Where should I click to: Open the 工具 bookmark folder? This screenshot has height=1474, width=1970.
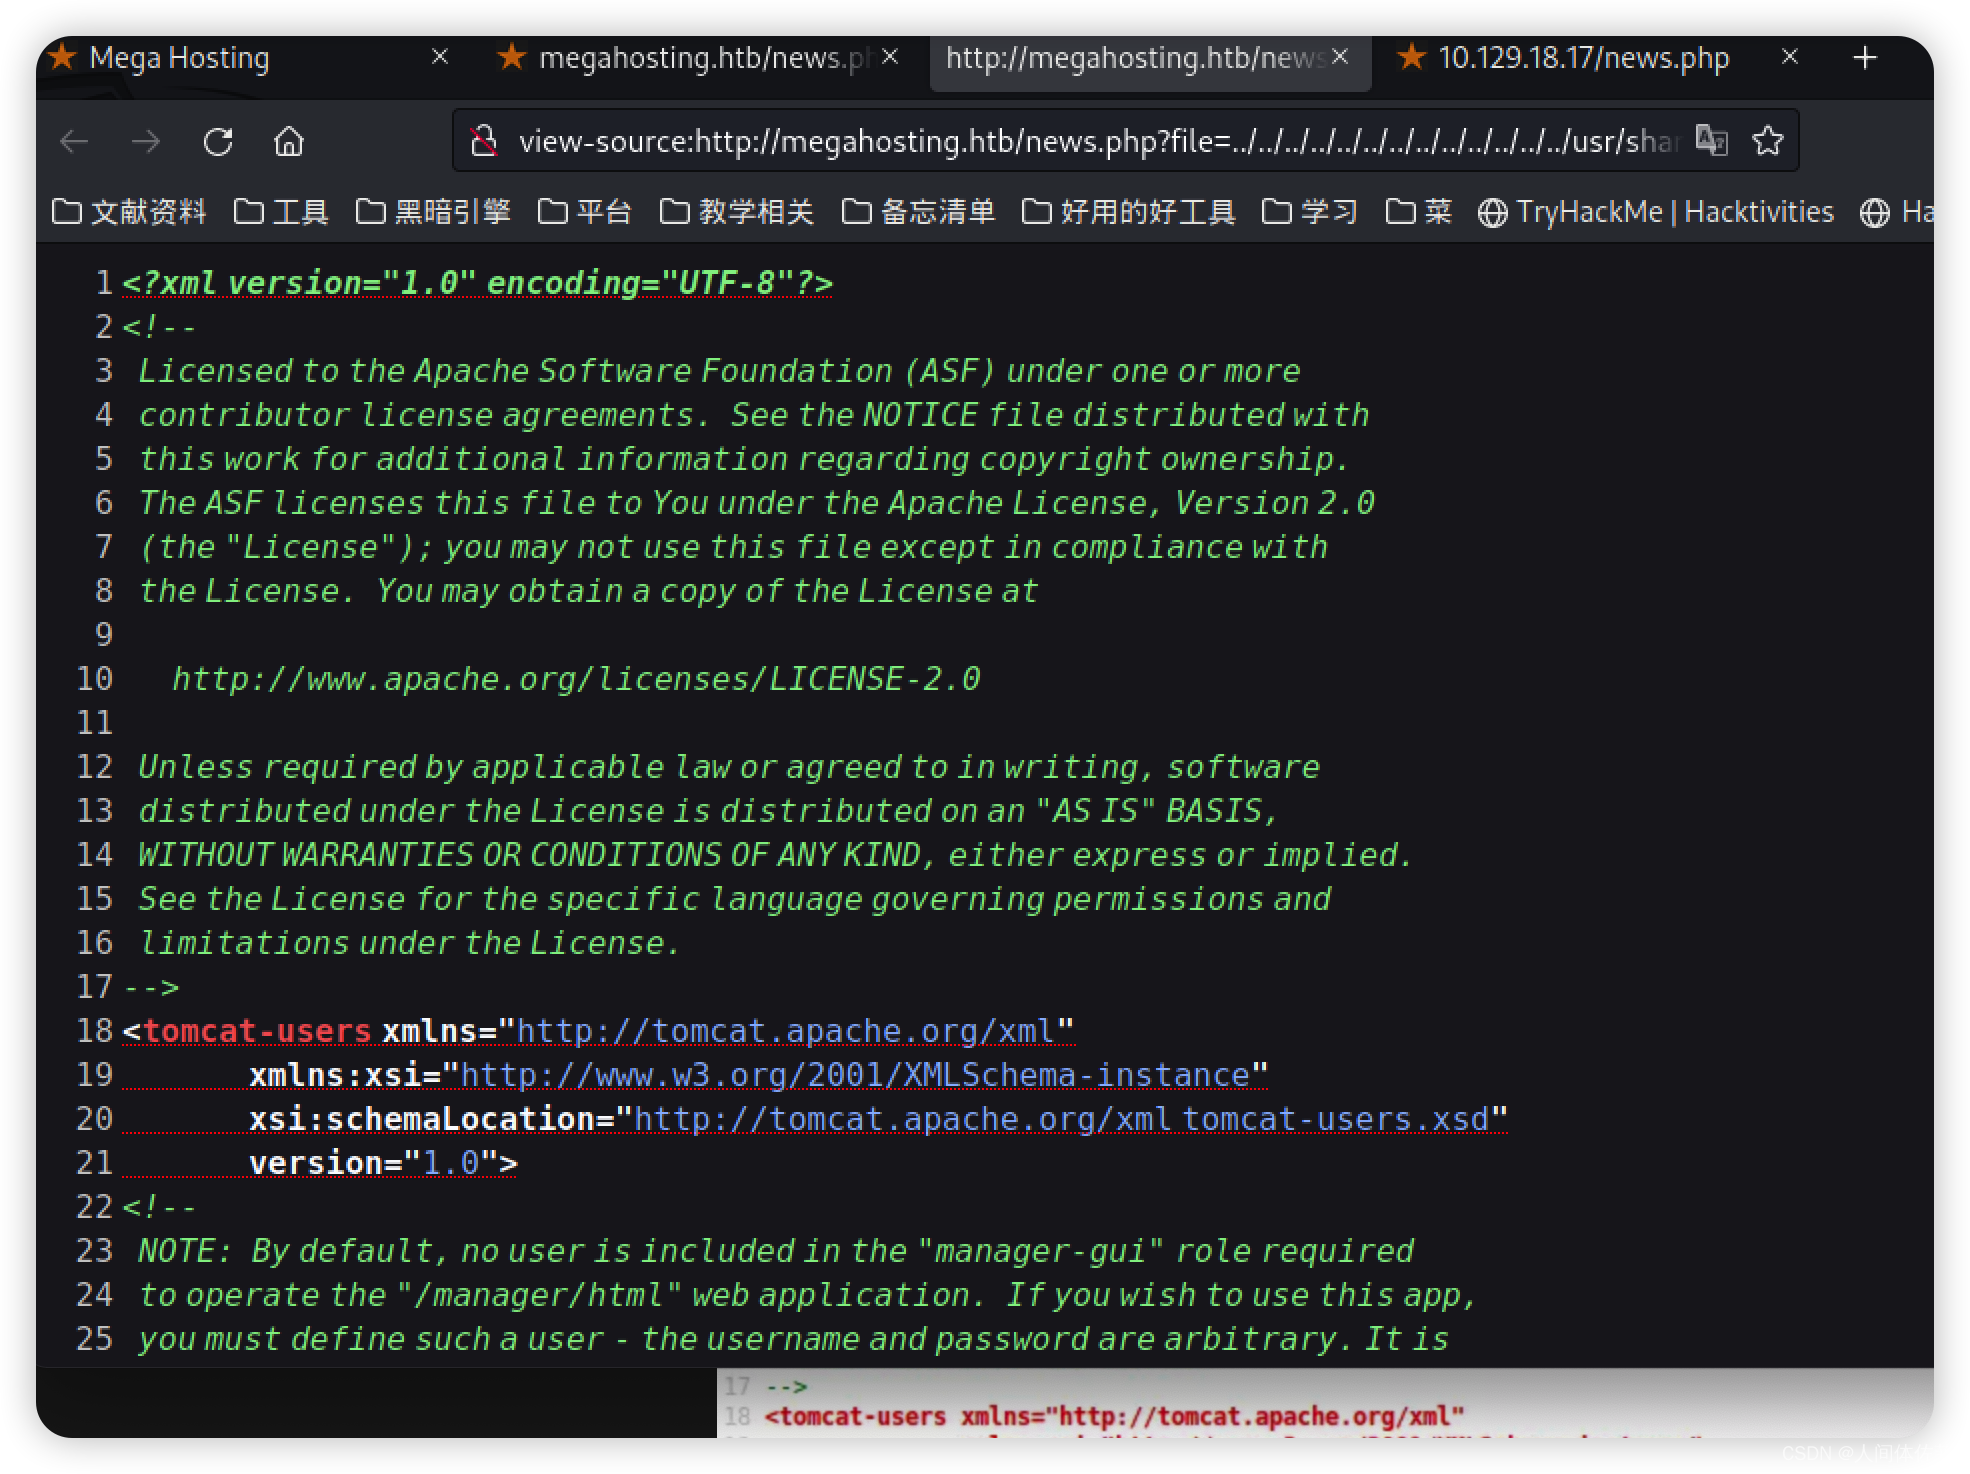coord(281,212)
